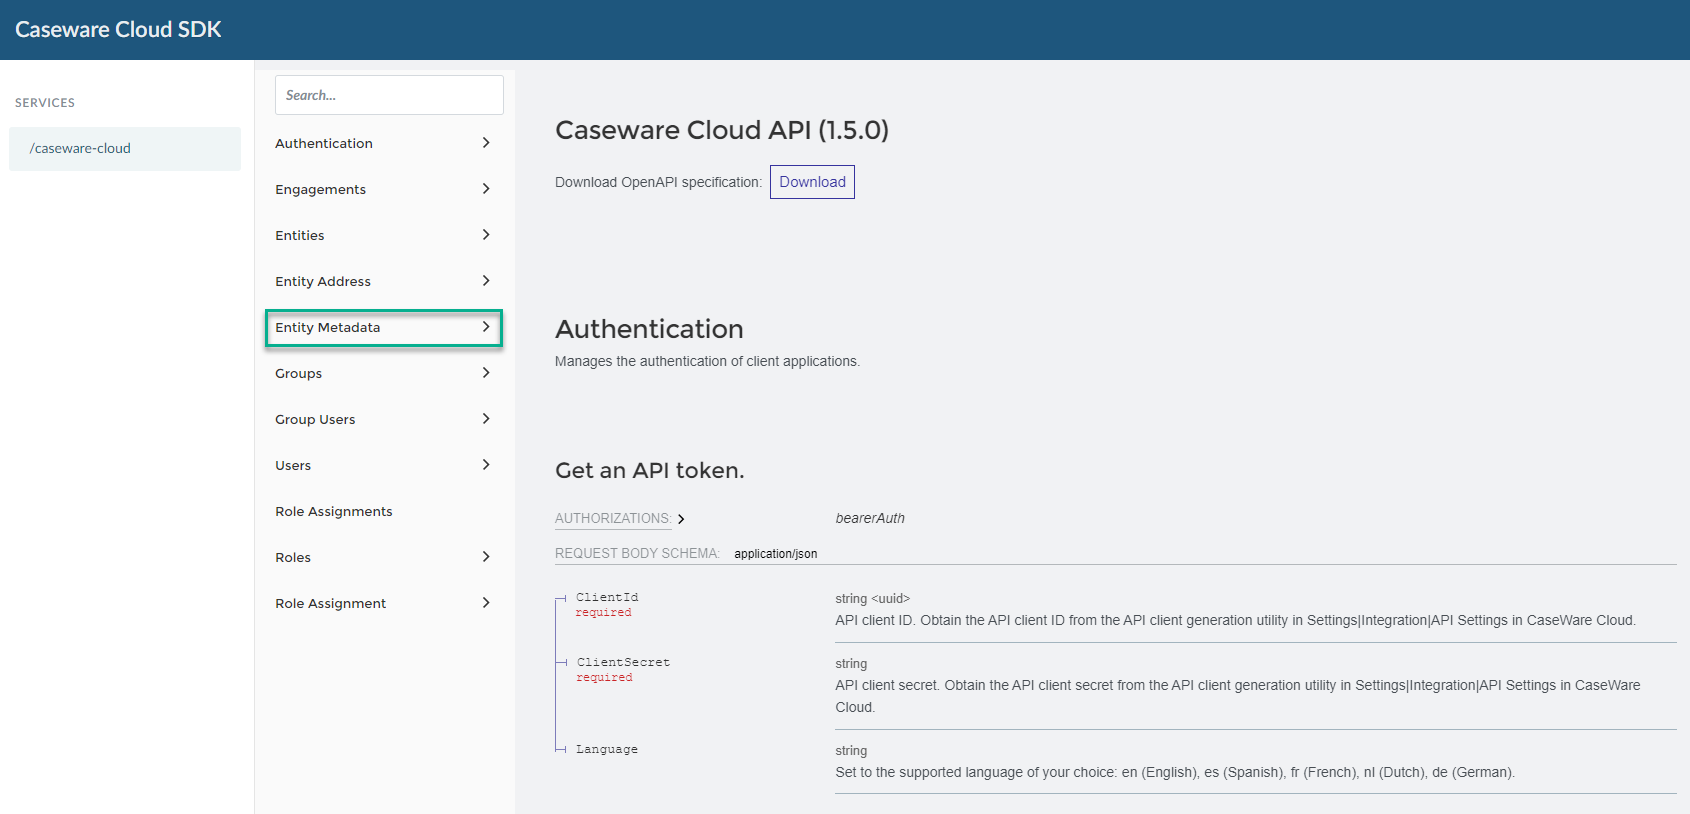Image resolution: width=1690 pixels, height=814 pixels.
Task: Focus the Search input field
Action: click(x=389, y=95)
